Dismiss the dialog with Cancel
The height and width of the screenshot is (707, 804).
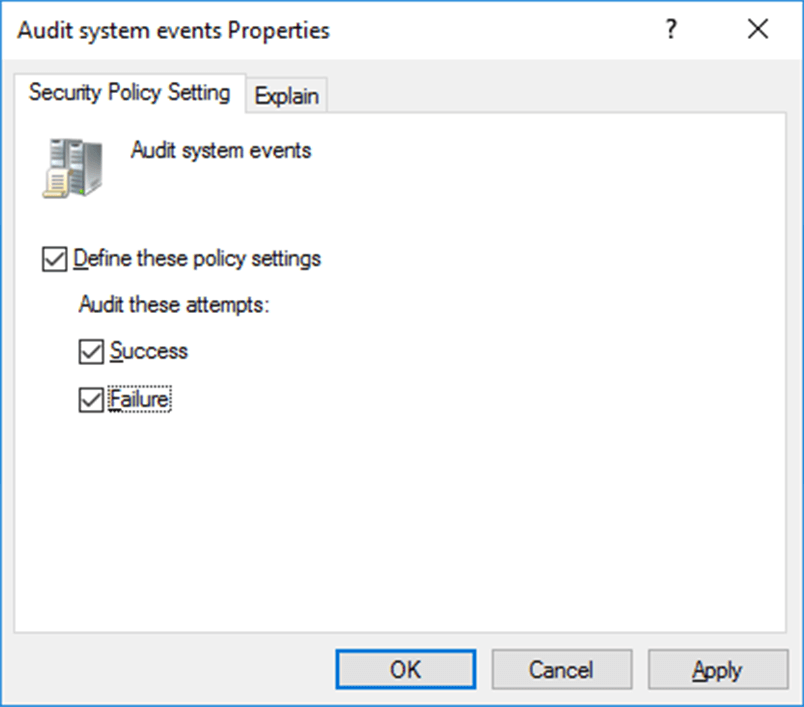(x=561, y=669)
